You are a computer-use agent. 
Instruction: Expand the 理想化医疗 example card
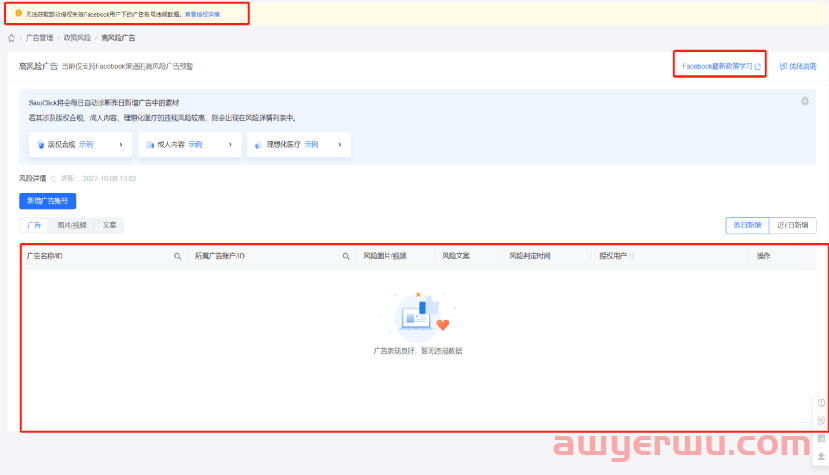pyautogui.click(x=298, y=144)
